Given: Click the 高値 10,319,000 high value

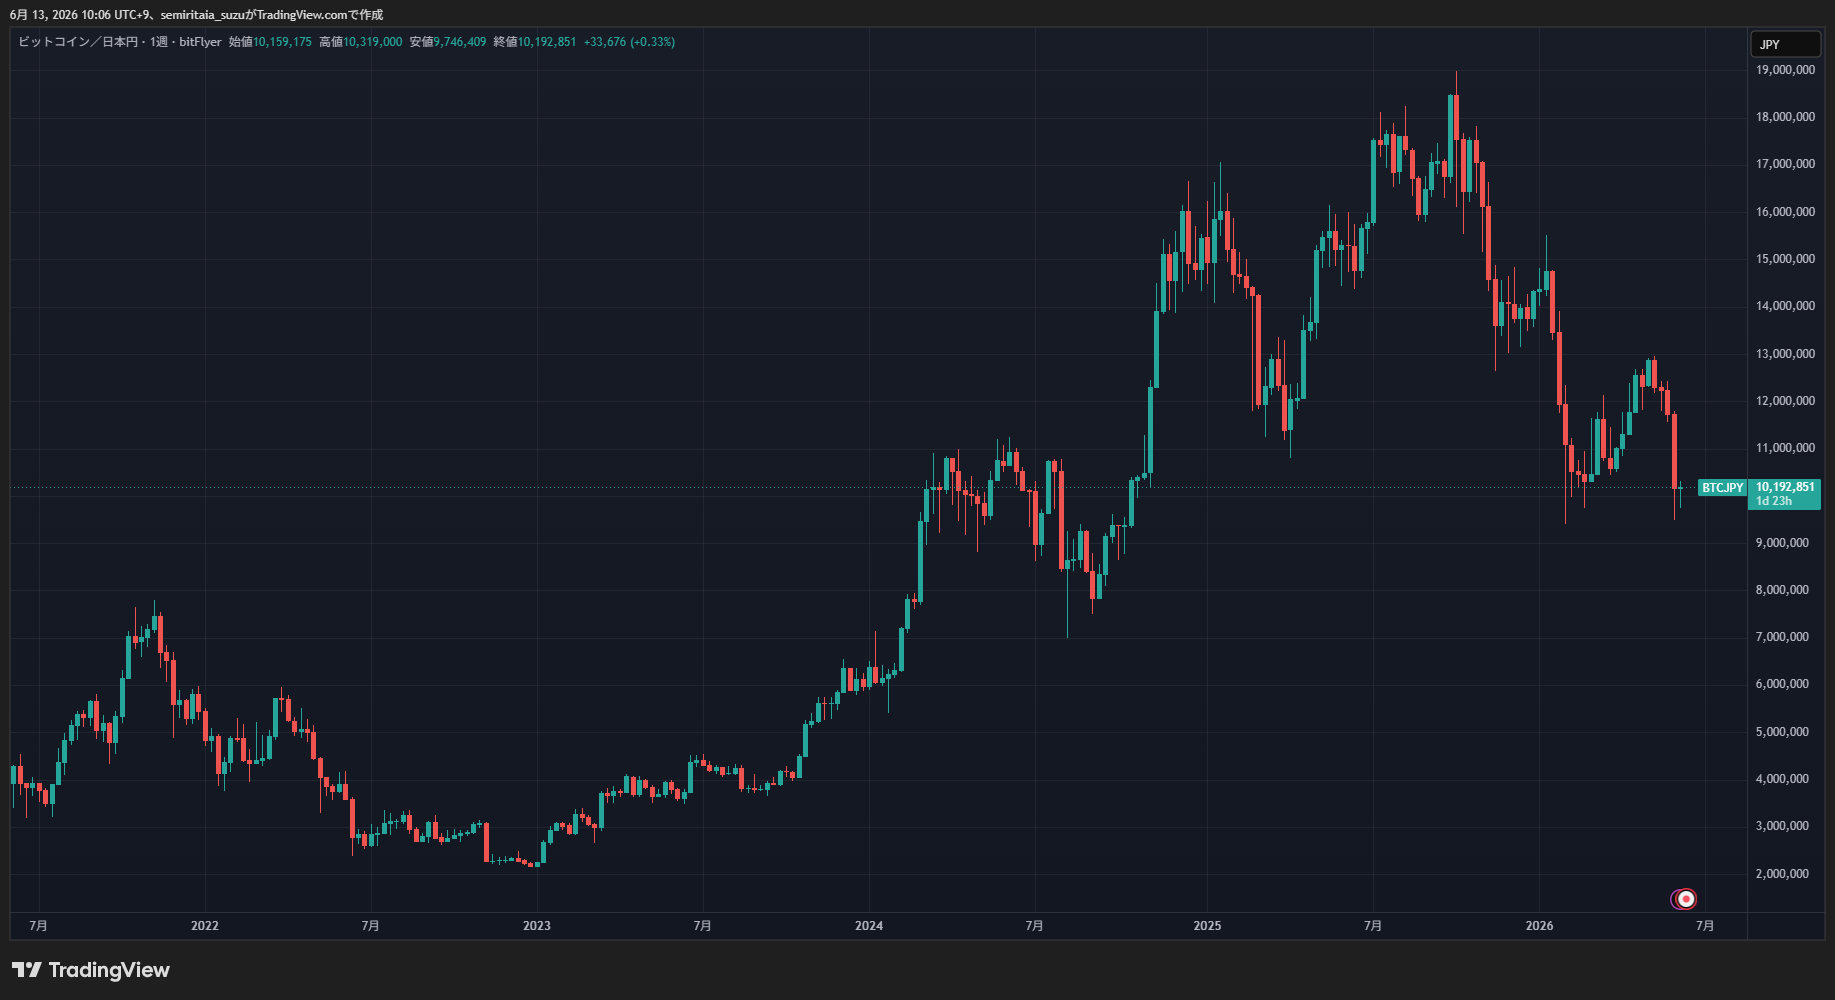Looking at the screenshot, I should pos(360,42).
